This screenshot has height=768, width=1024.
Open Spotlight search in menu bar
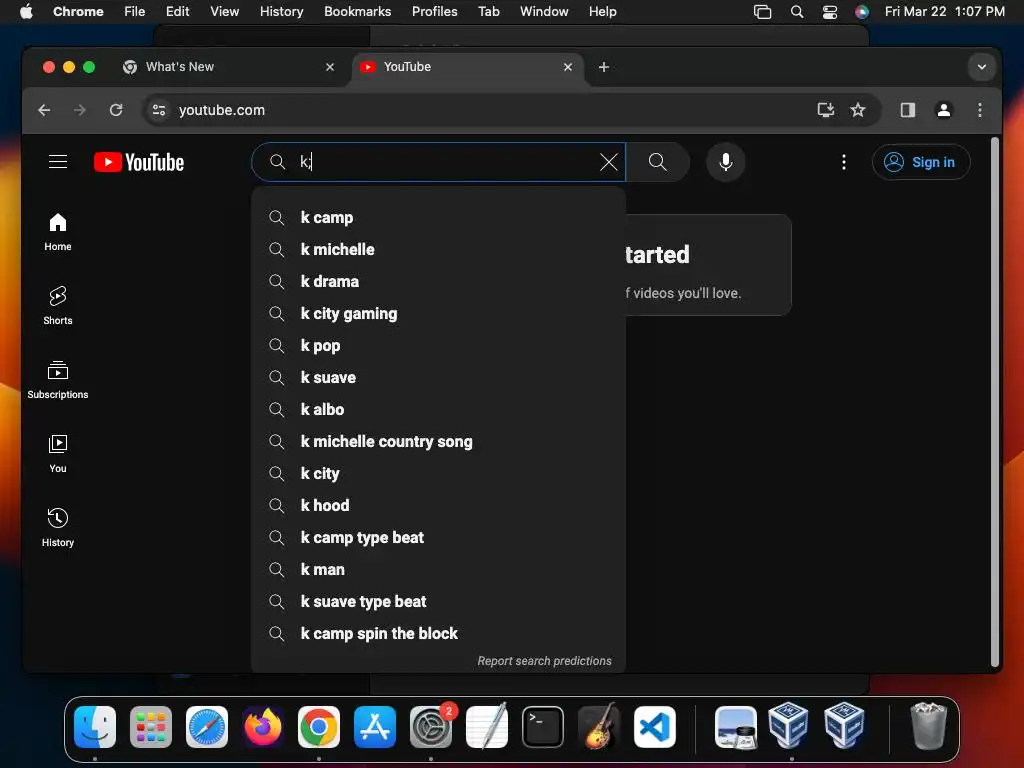pos(797,11)
